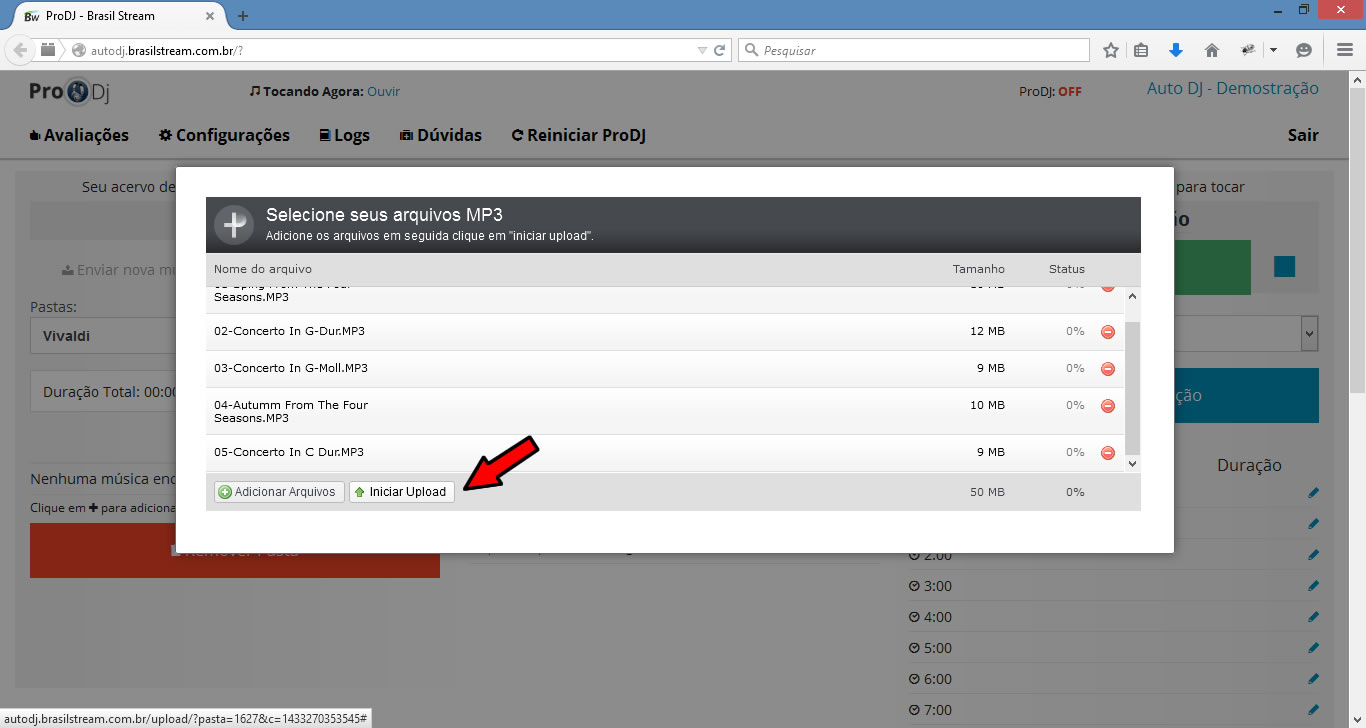Open a new browser tab
The image size is (1366, 728).
(243, 16)
